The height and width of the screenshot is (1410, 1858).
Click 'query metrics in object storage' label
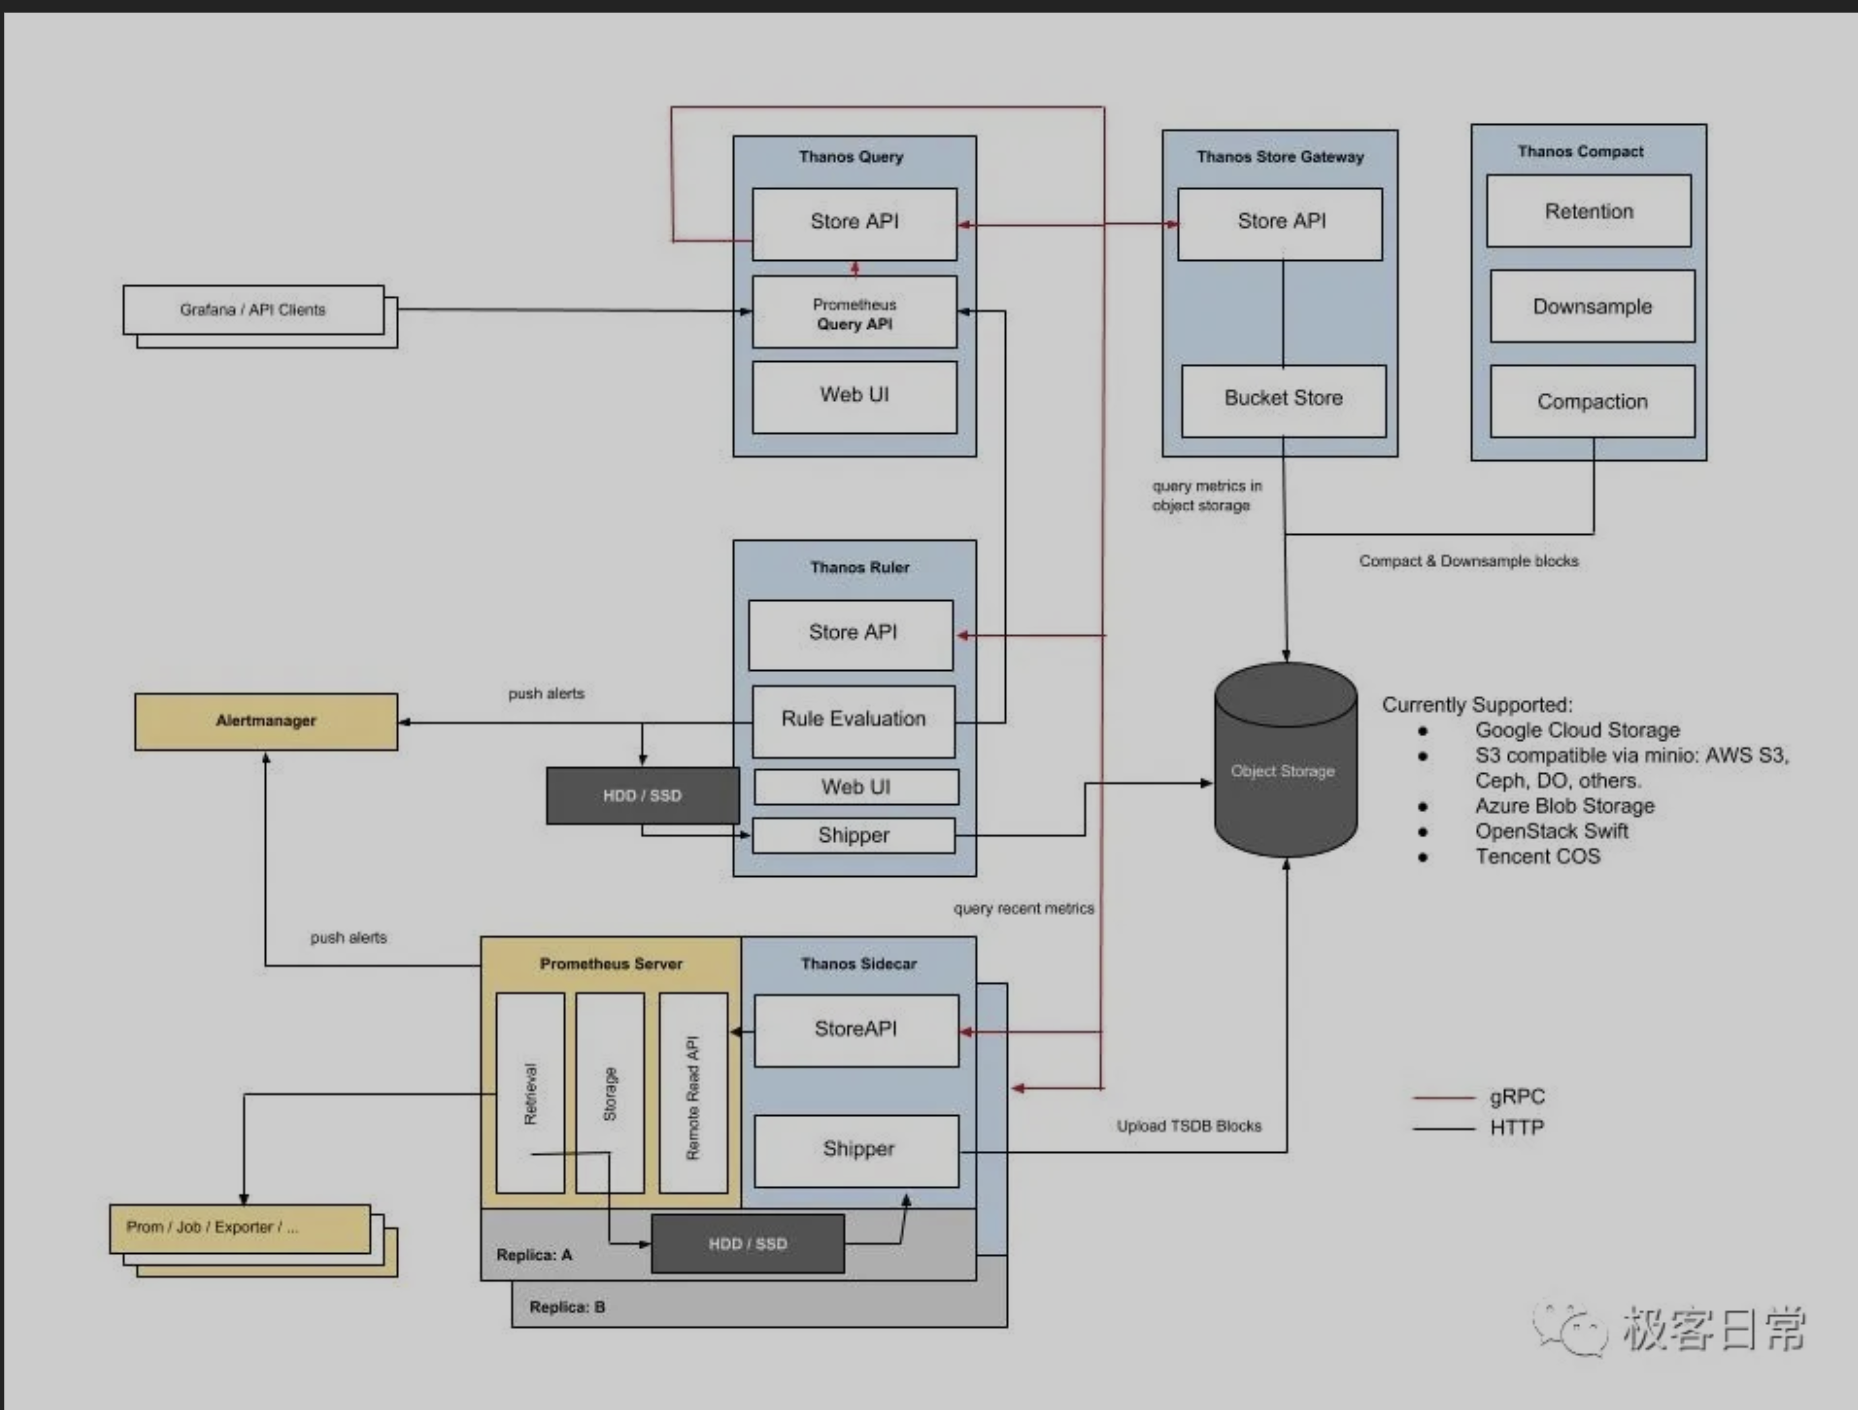click(x=1206, y=496)
